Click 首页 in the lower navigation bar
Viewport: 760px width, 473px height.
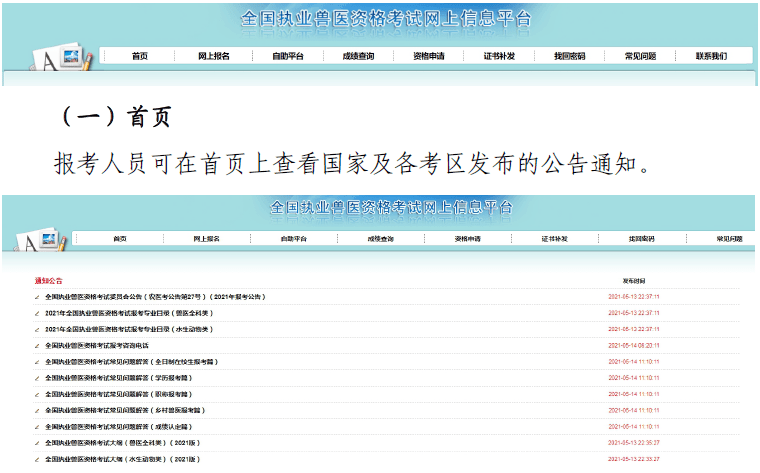coord(120,239)
